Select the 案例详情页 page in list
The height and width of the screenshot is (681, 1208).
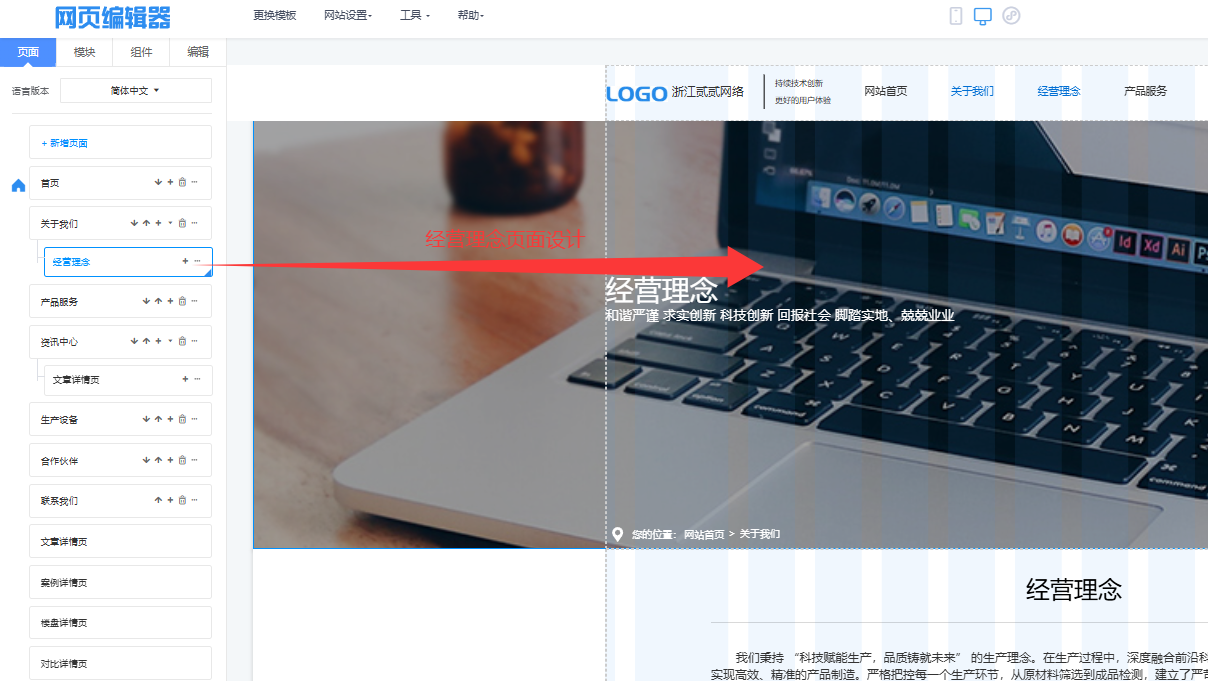(x=120, y=582)
